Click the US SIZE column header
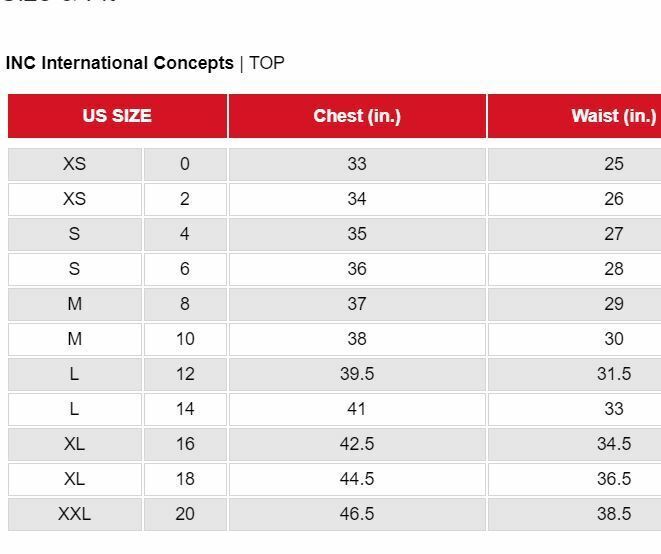 click(x=117, y=116)
